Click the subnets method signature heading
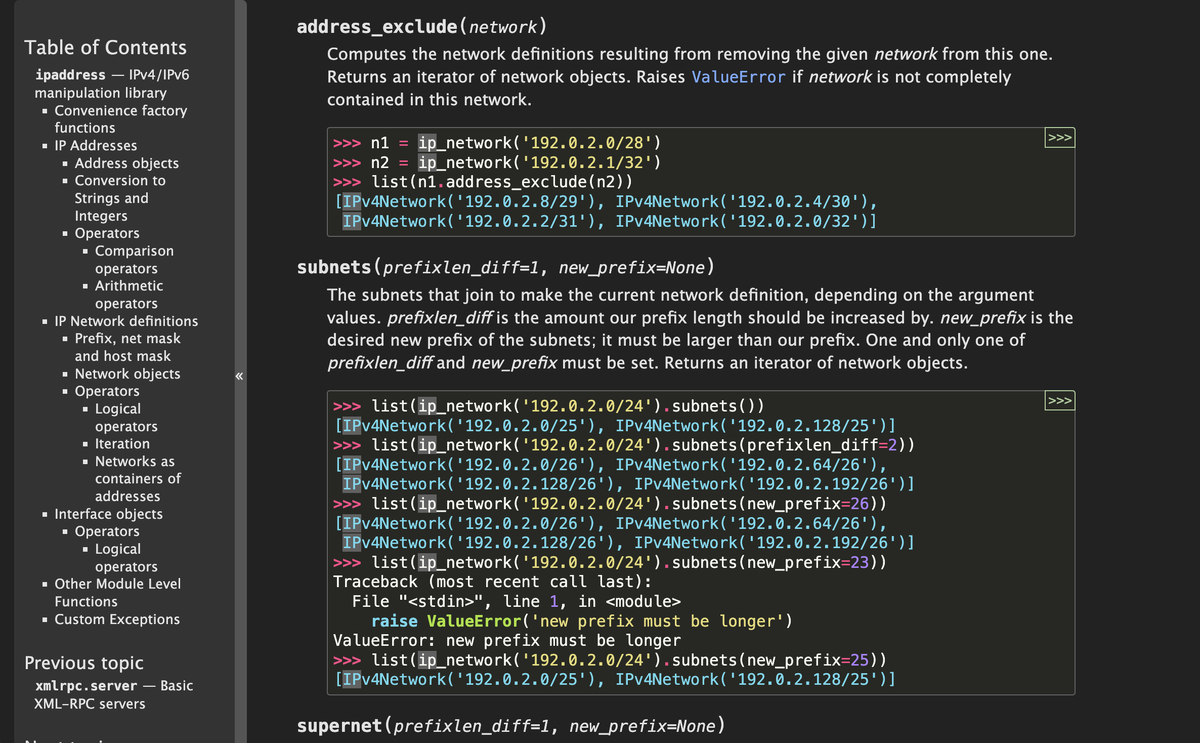This screenshot has height=743, width=1200. point(506,267)
